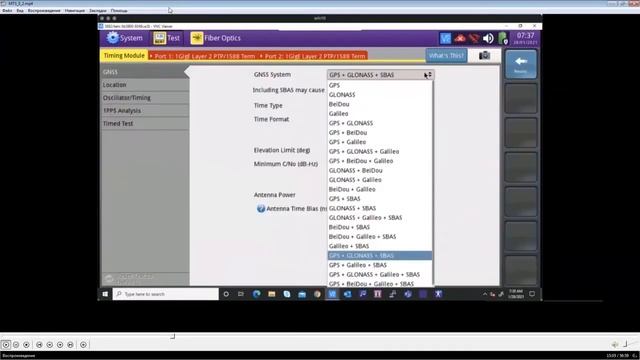Image resolution: width=640 pixels, height=360 pixels.
Task: Select GPS + BeiDou option
Action: (x=380, y=133)
